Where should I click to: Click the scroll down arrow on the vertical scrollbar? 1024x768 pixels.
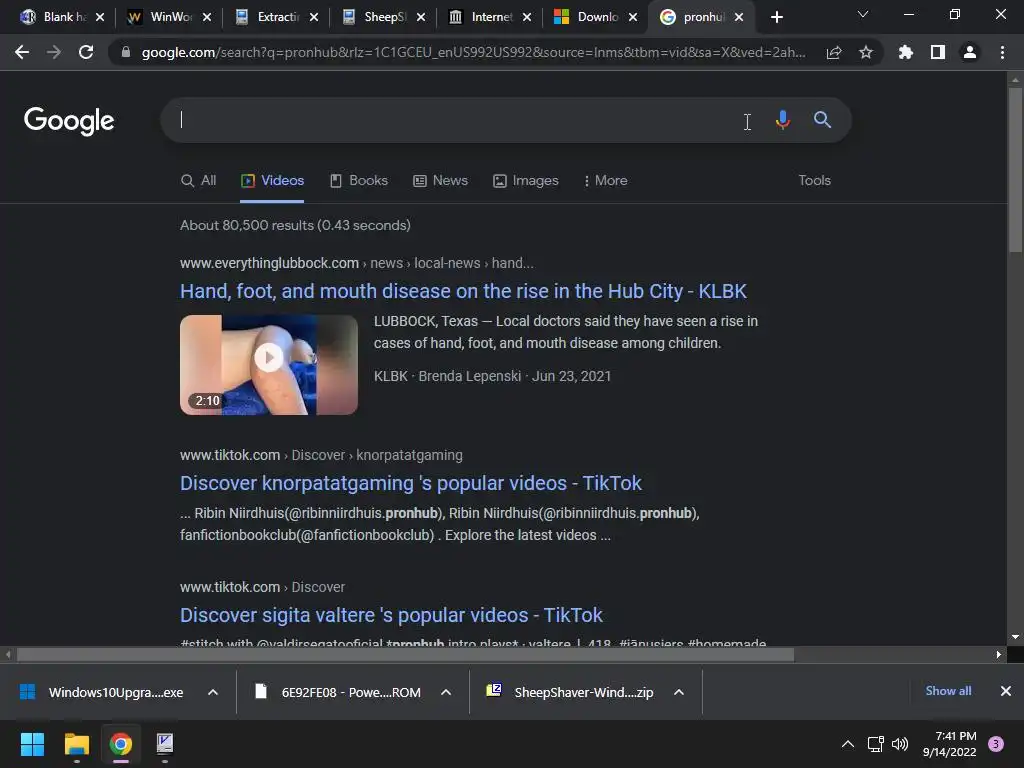tap(1015, 637)
